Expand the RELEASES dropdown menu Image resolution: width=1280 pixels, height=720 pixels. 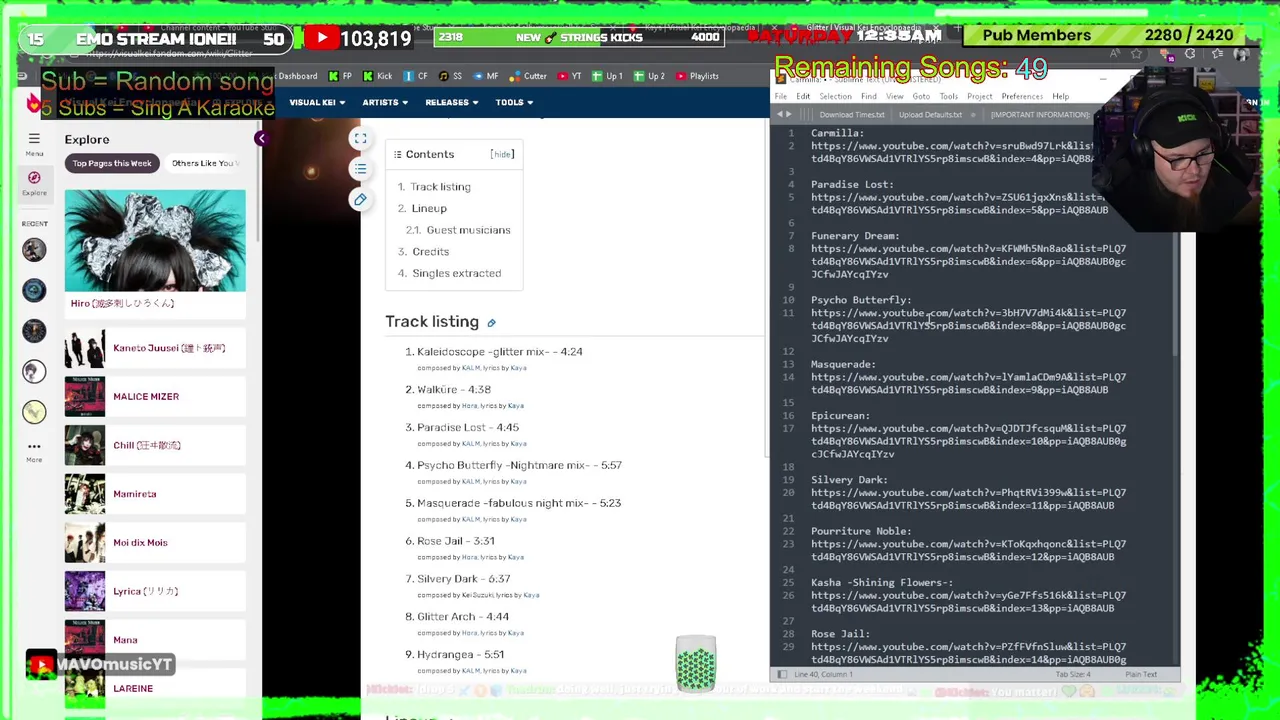tap(451, 102)
